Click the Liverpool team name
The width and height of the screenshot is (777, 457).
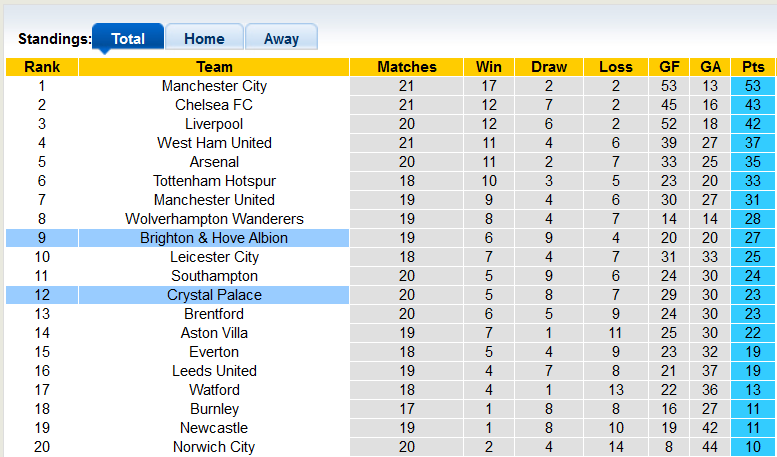tap(214, 124)
